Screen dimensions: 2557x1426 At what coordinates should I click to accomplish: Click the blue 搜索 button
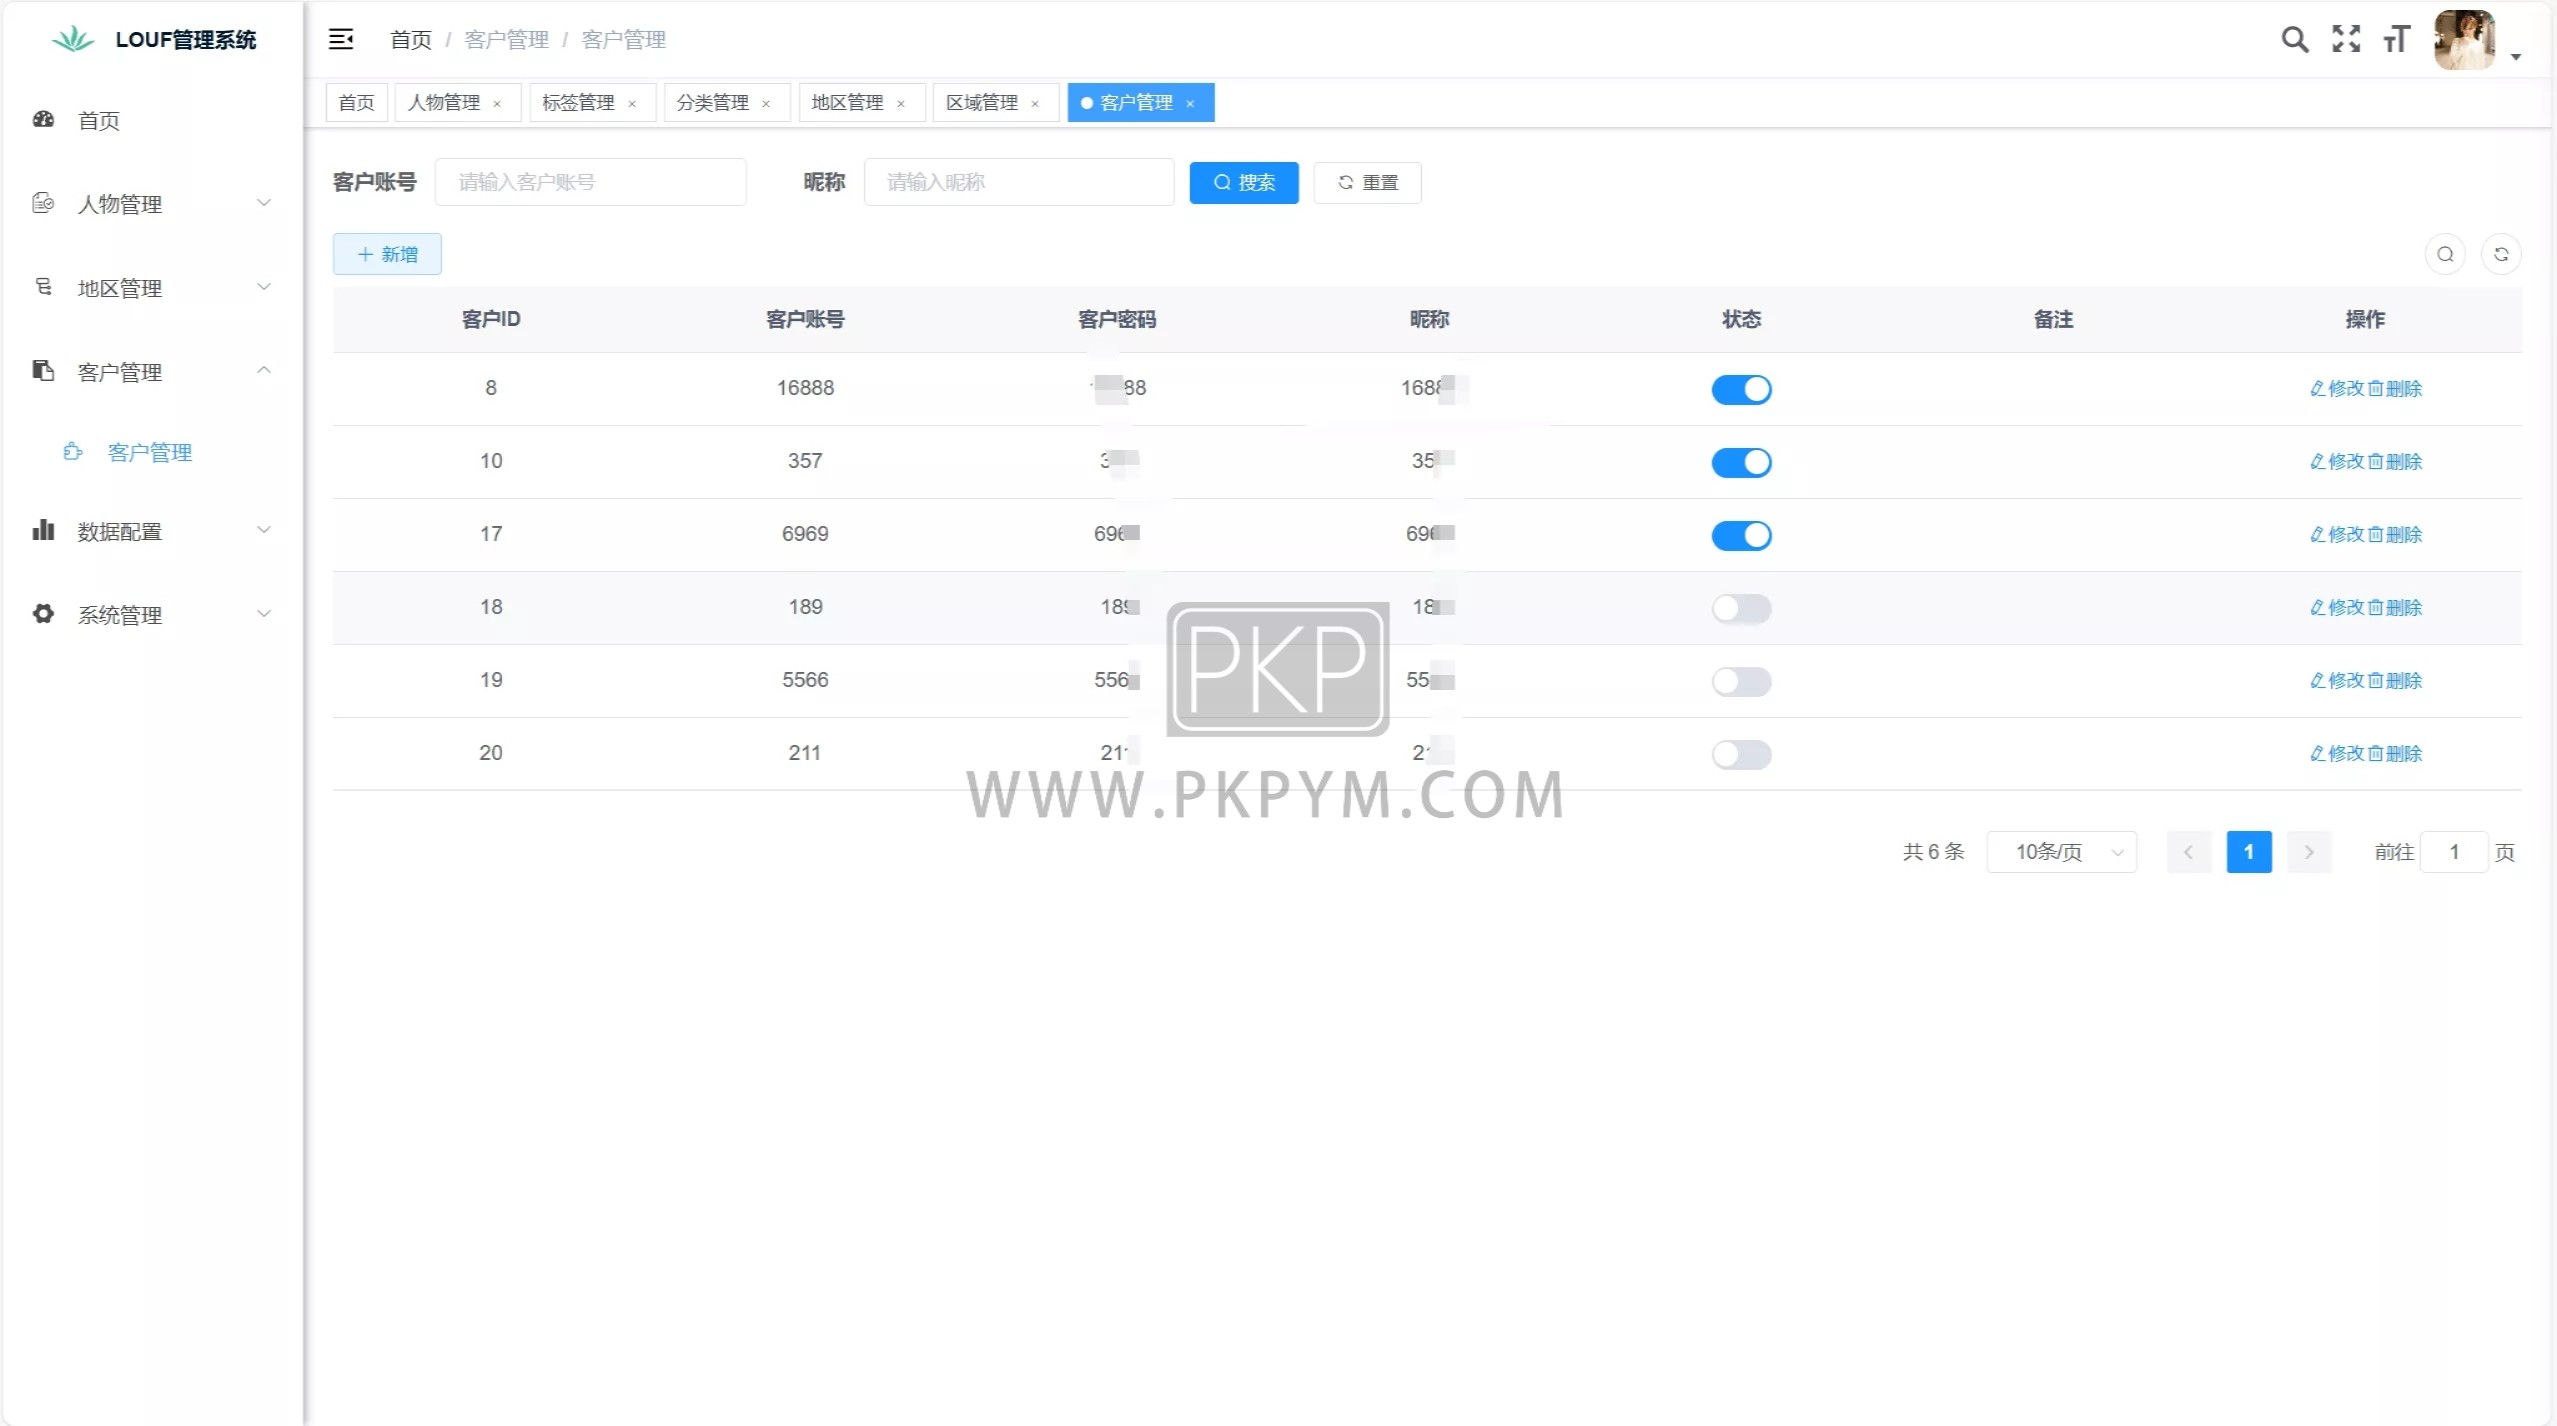[x=1244, y=183]
